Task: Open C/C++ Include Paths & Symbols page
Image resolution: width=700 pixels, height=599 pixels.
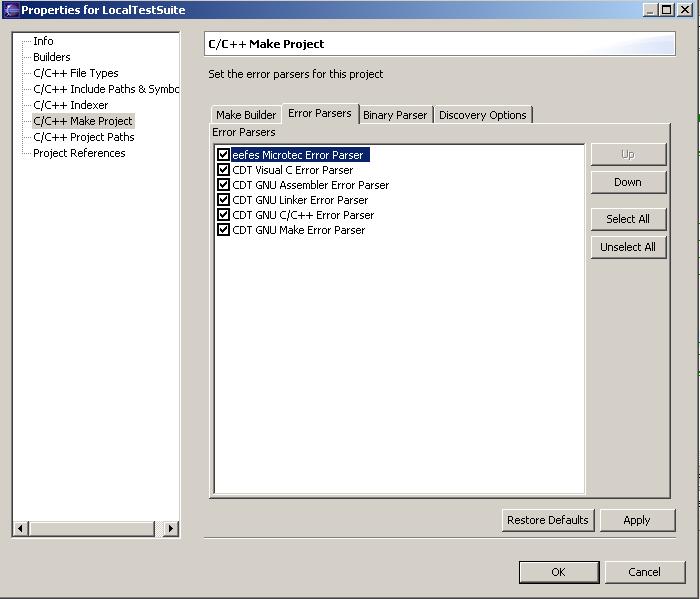Action: (x=106, y=89)
